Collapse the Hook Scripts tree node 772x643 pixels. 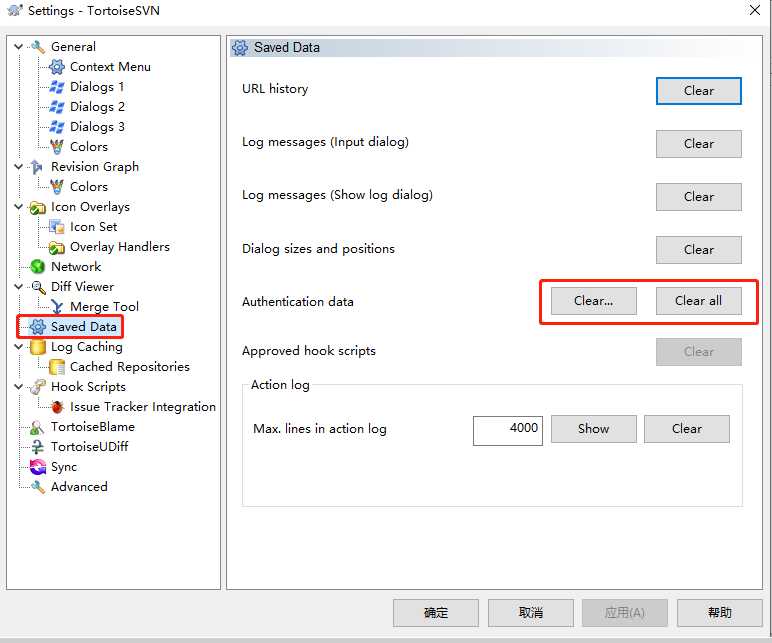coord(19,386)
